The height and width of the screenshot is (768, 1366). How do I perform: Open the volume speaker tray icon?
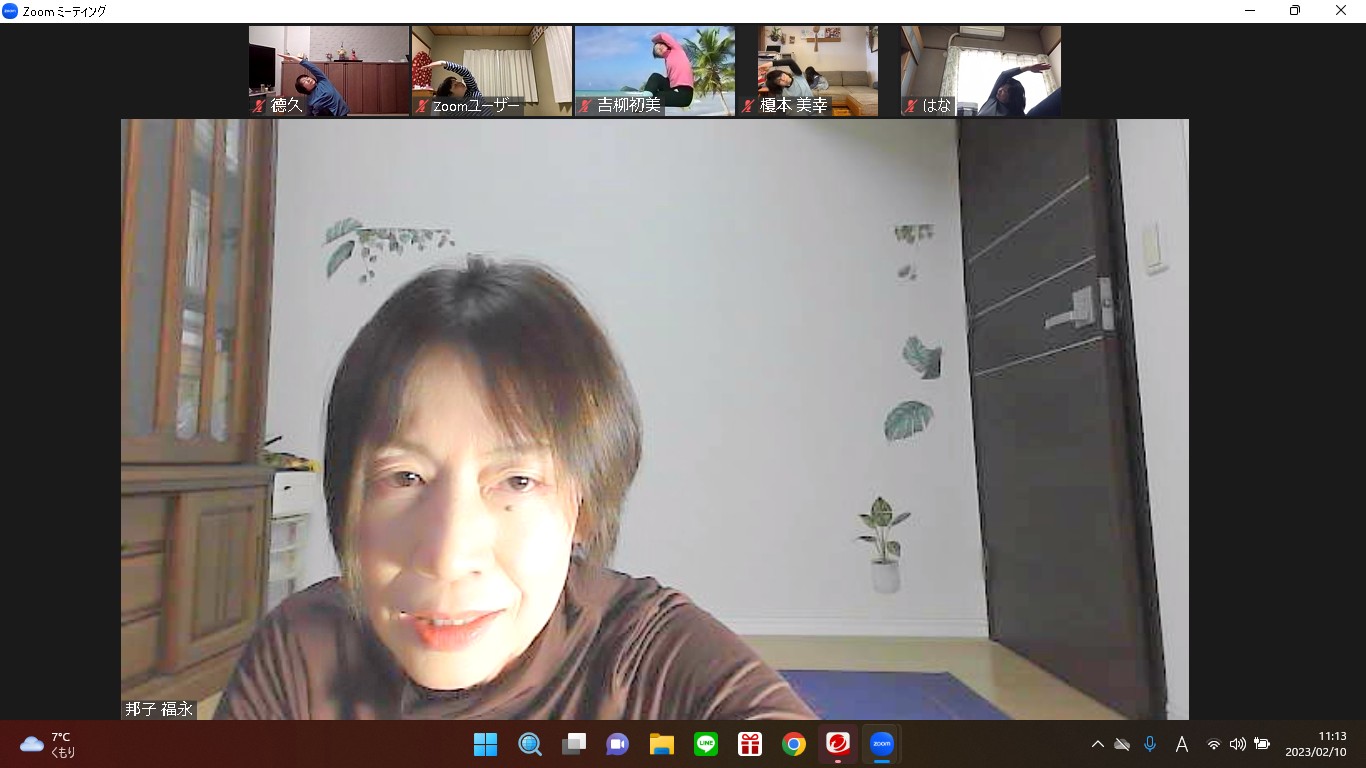[1238, 744]
